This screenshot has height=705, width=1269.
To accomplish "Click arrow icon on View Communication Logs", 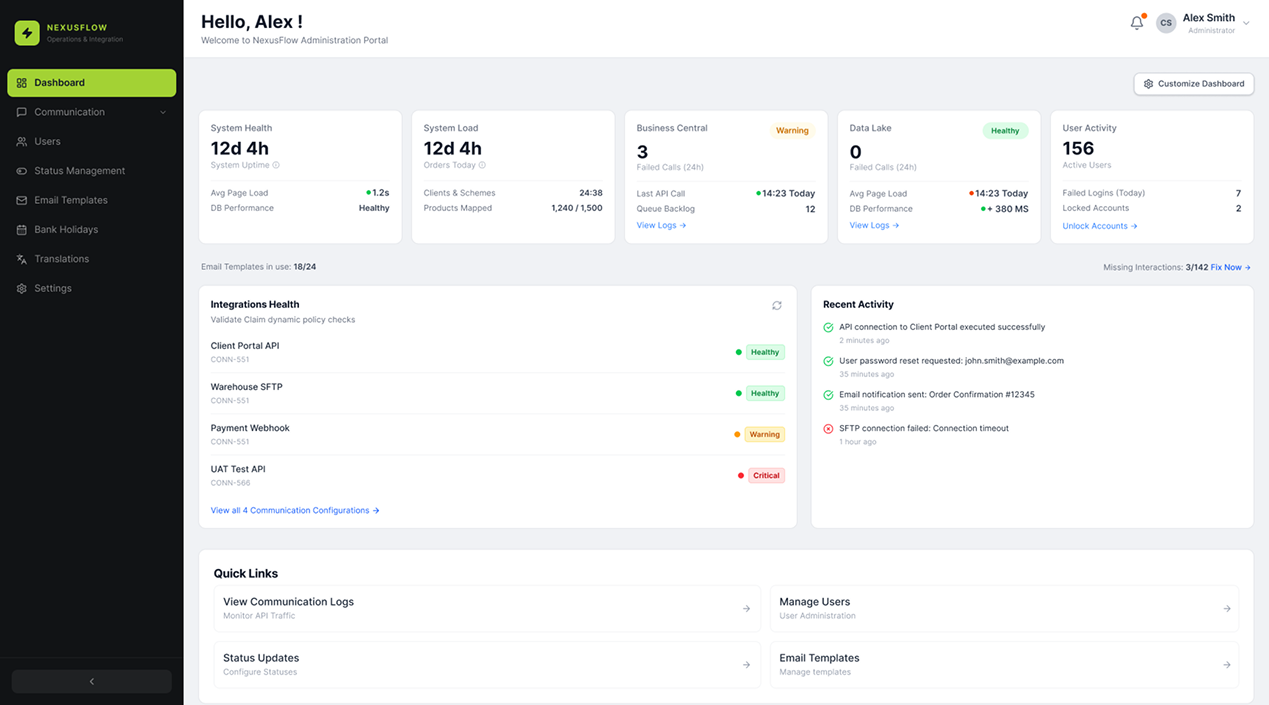I will click(746, 608).
